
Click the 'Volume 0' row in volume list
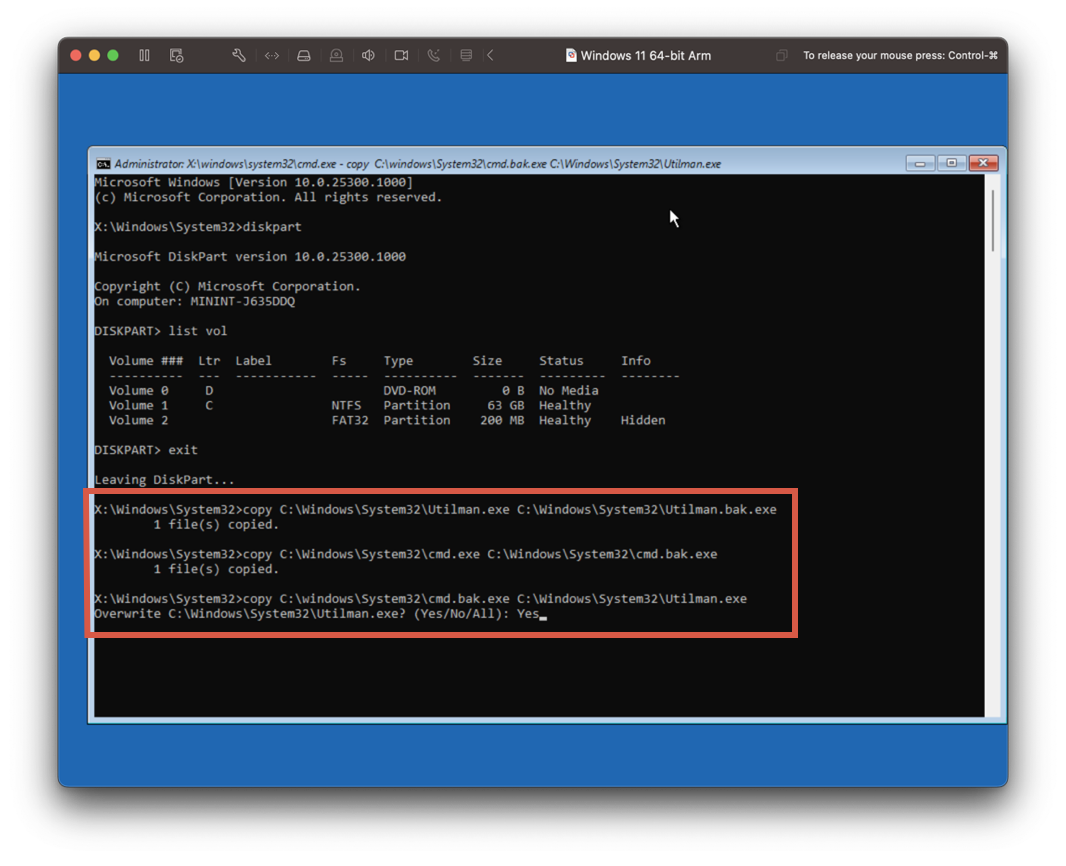pos(354,391)
